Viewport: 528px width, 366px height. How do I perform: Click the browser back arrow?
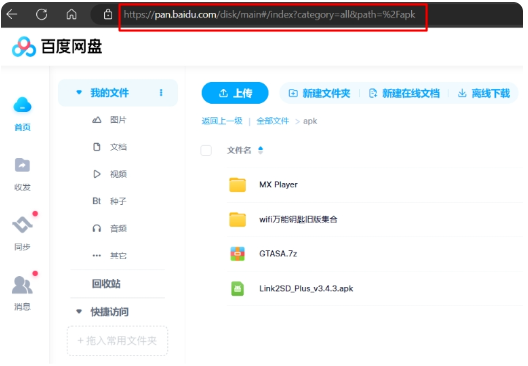click(x=12, y=14)
